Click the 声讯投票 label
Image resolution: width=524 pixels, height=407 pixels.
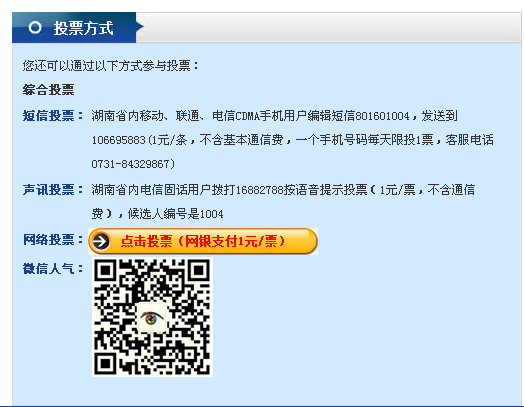pyautogui.click(x=53, y=190)
